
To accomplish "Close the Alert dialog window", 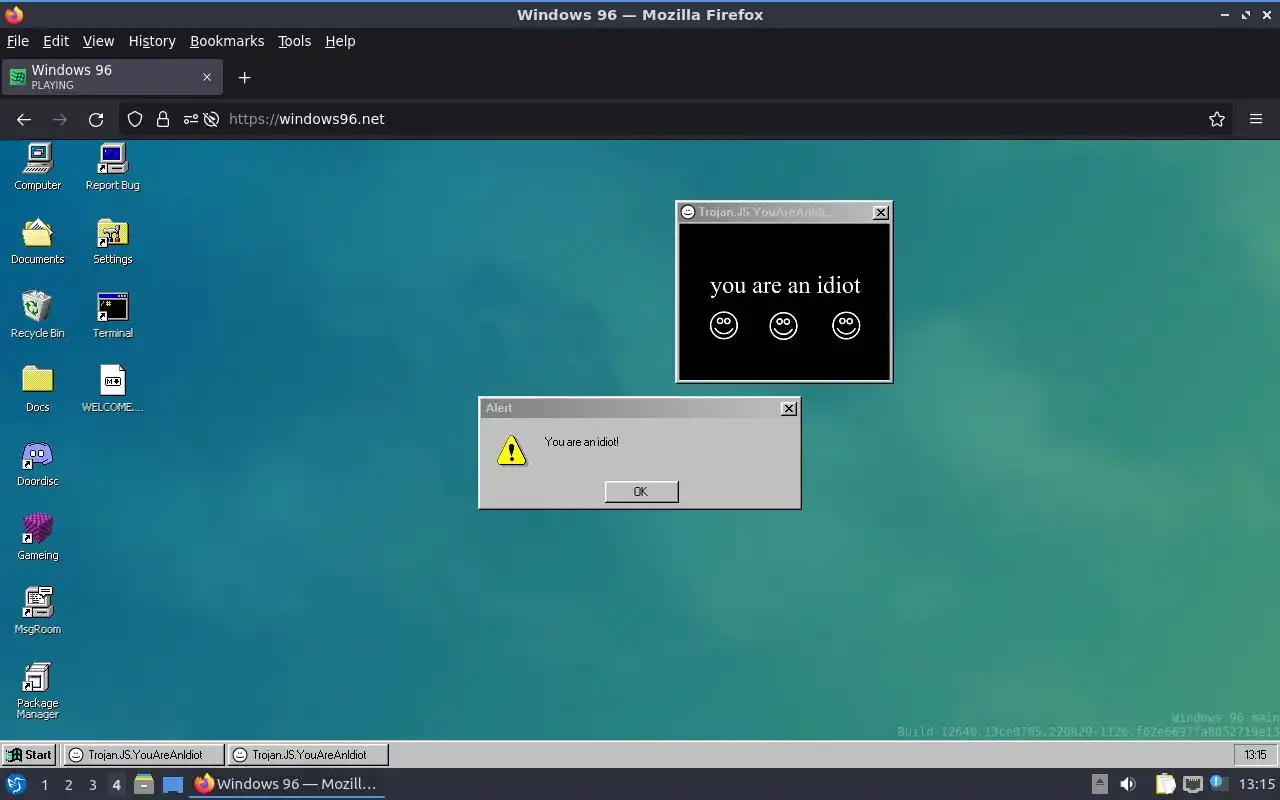I will pos(789,408).
